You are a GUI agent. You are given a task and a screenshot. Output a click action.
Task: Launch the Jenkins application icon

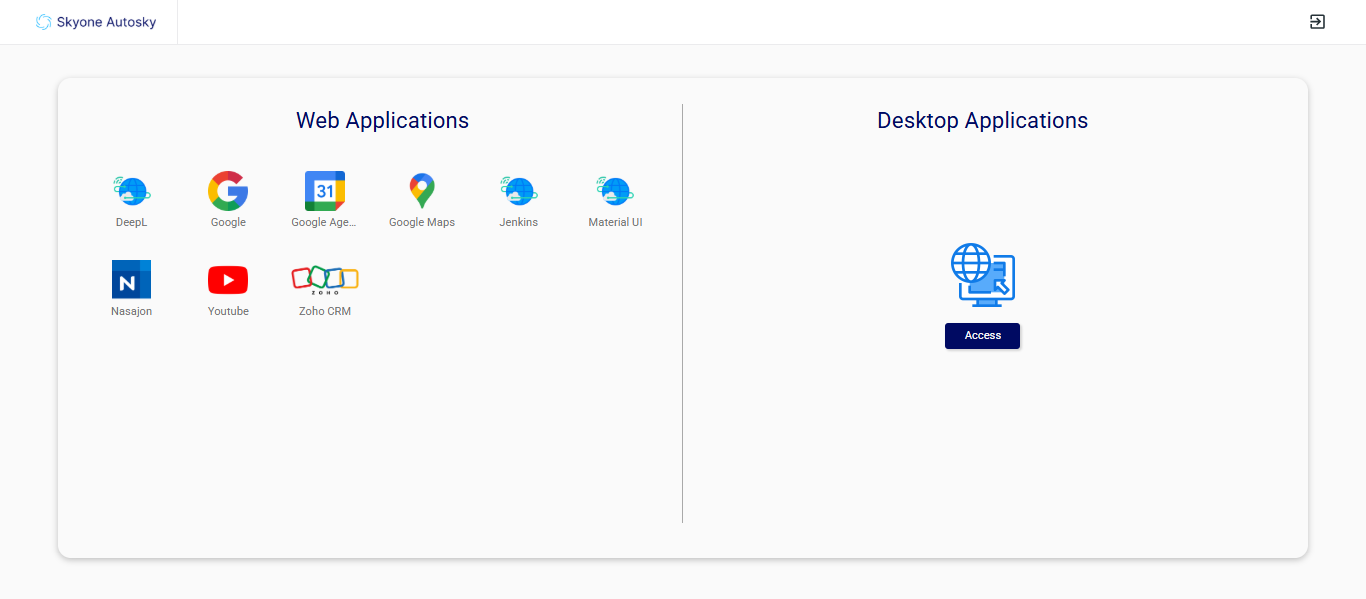tap(518, 190)
